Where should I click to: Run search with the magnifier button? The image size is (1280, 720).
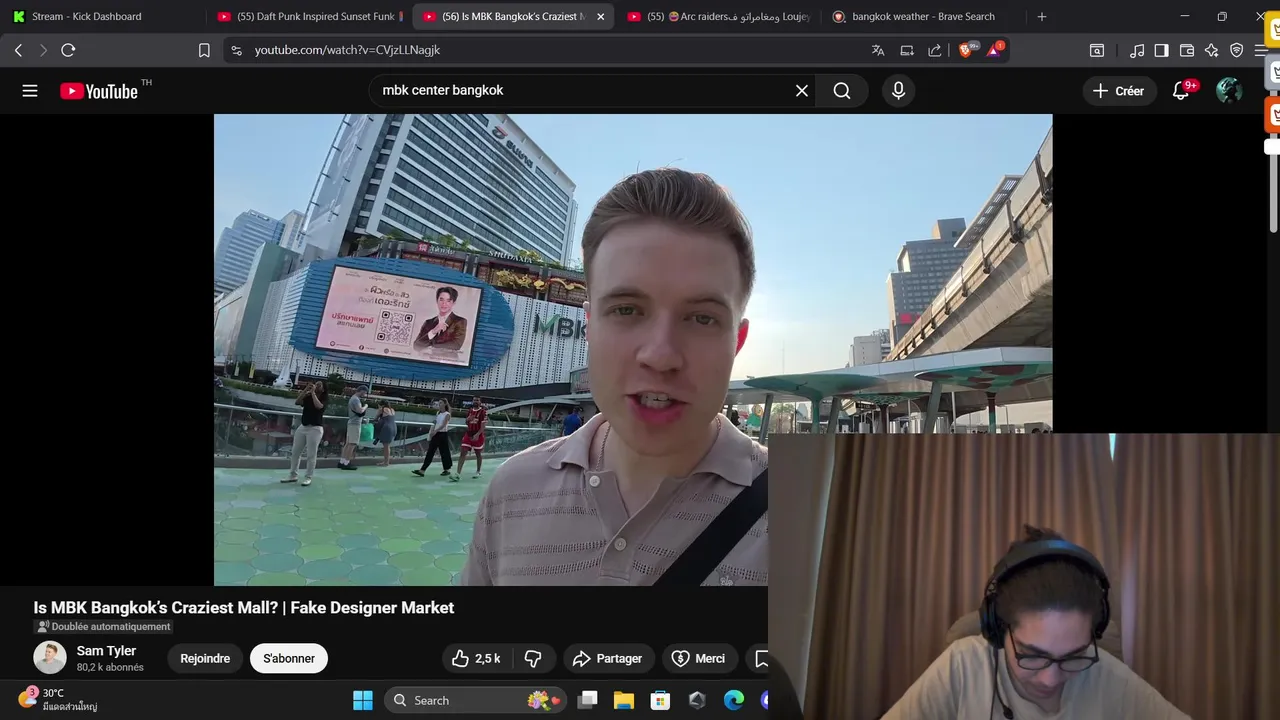click(842, 91)
